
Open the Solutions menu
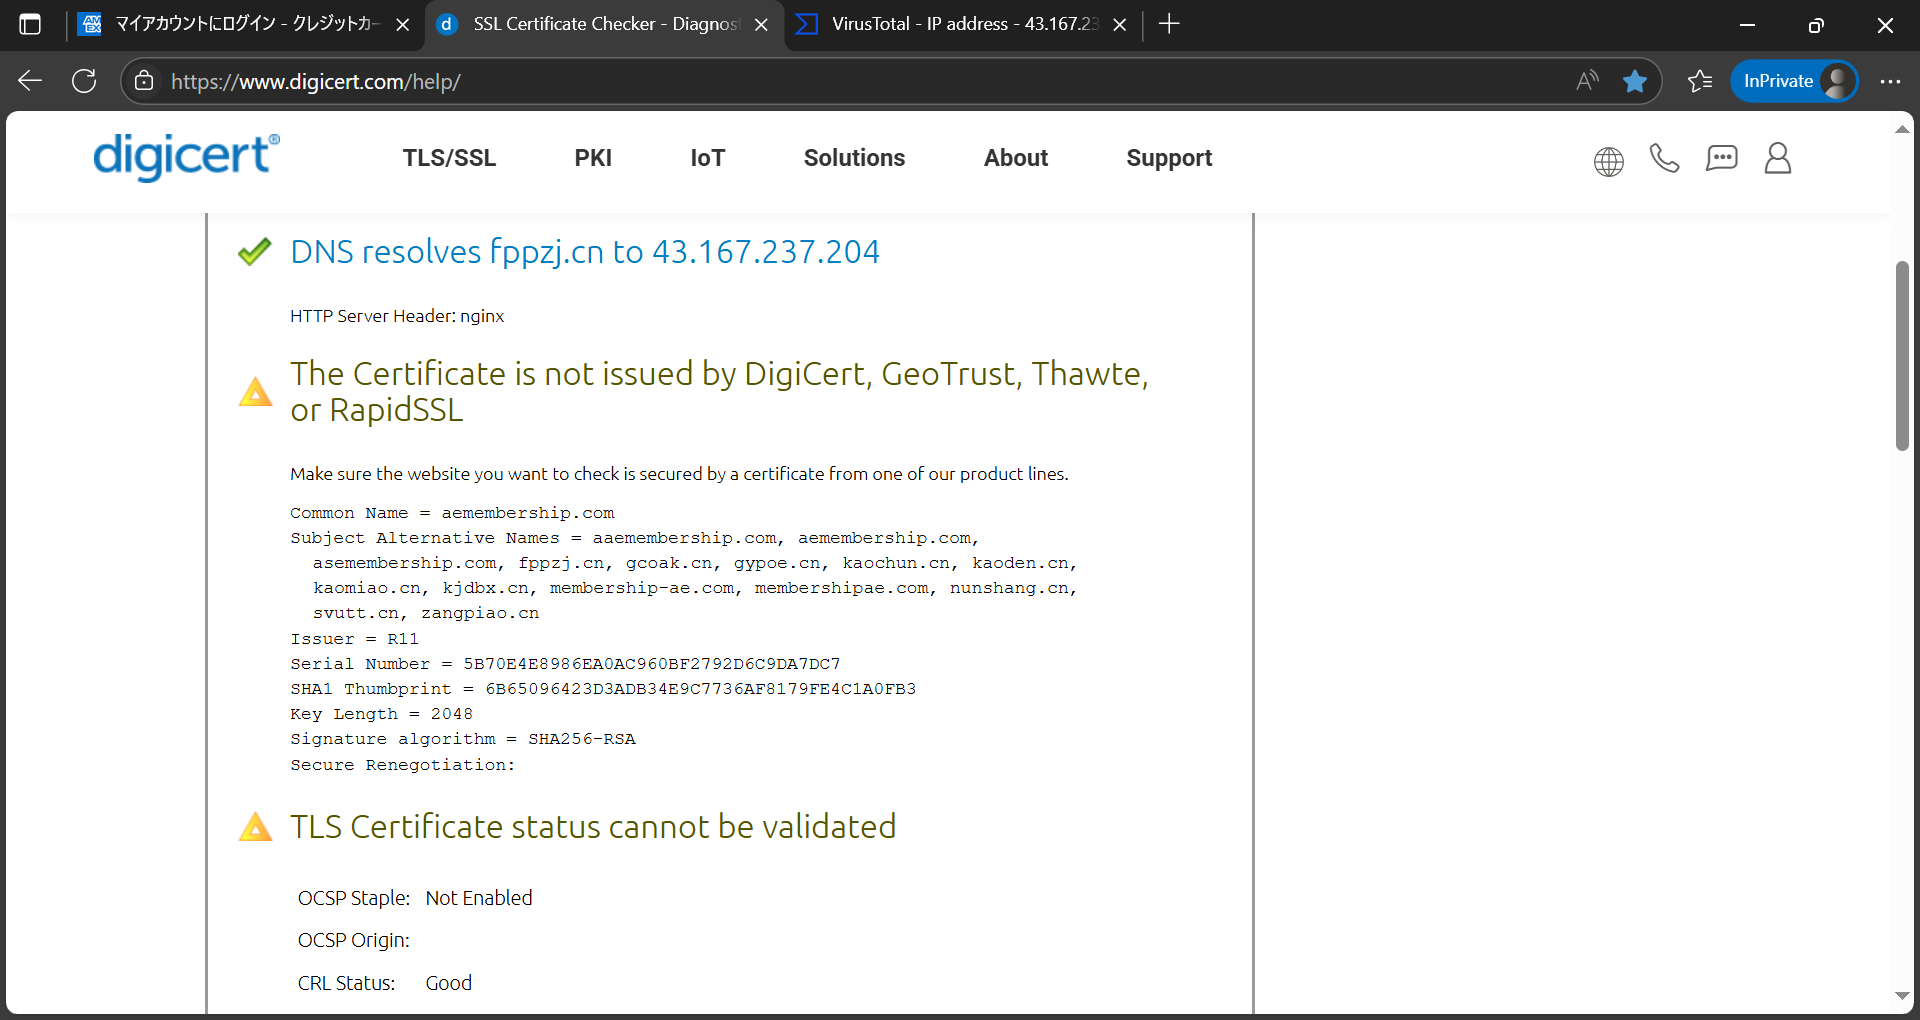coord(854,158)
